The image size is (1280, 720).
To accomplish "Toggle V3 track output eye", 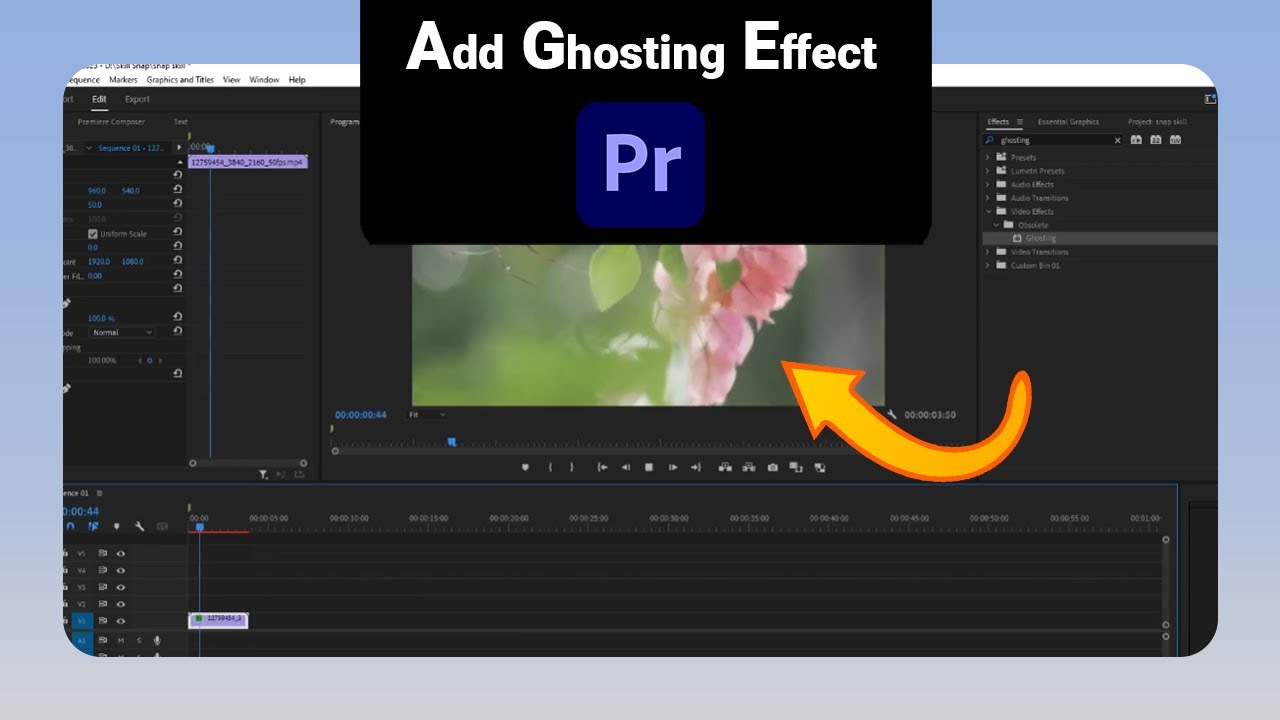I will tap(121, 587).
